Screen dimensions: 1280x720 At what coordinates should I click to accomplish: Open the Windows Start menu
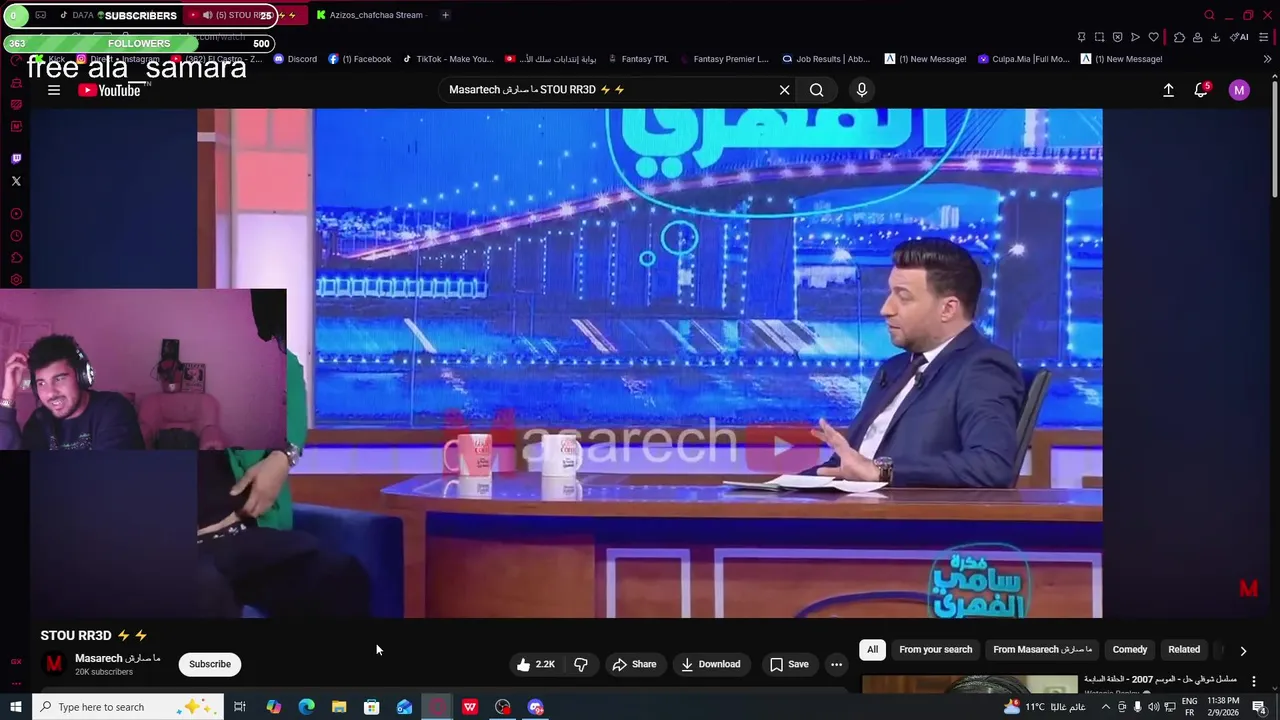tap(15, 707)
